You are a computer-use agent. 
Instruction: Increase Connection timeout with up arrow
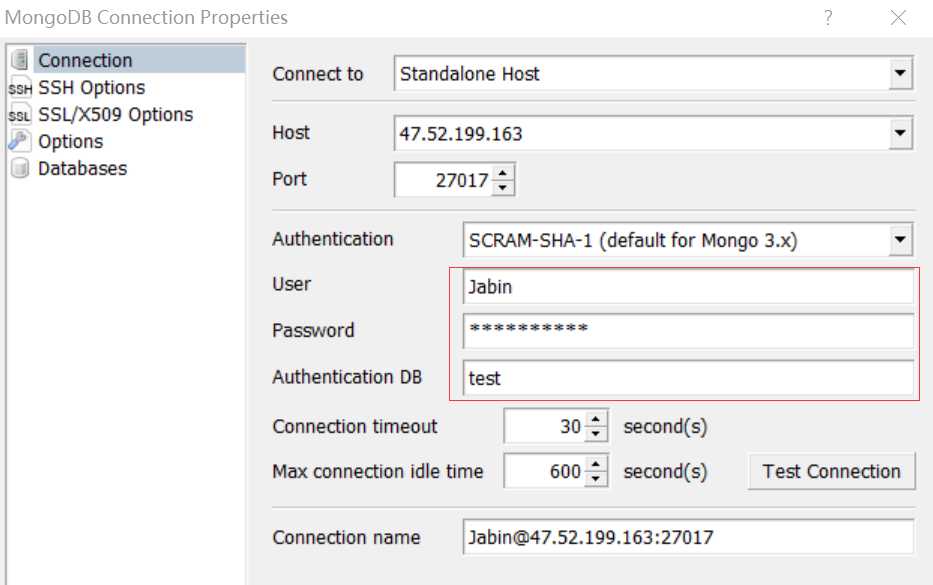[x=596, y=419]
